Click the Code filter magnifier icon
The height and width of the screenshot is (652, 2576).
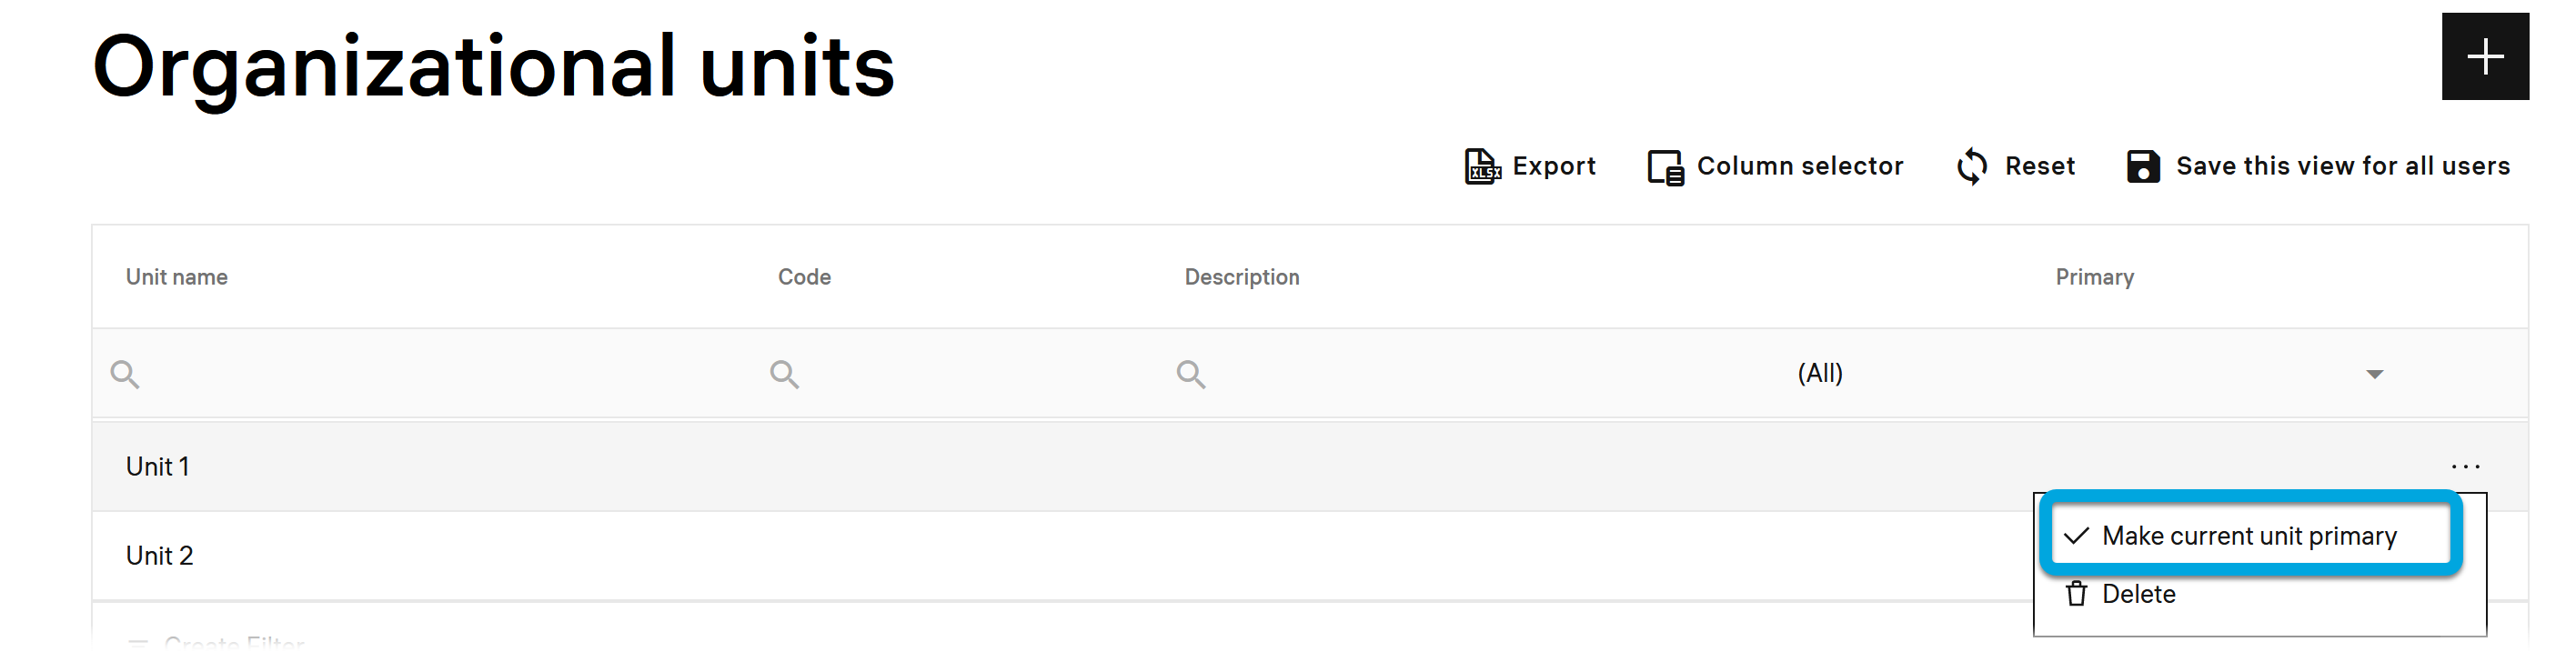(784, 374)
